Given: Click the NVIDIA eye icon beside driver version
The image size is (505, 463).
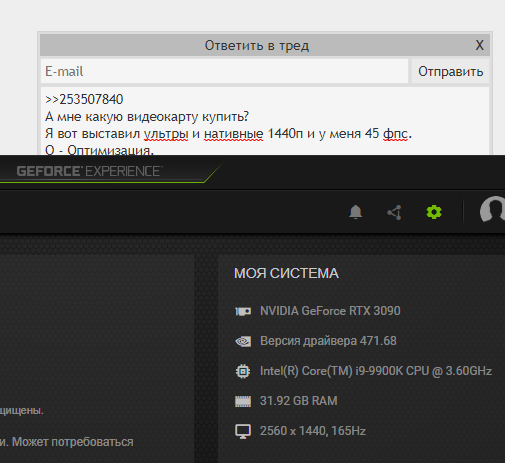Looking at the screenshot, I should [x=243, y=341].
